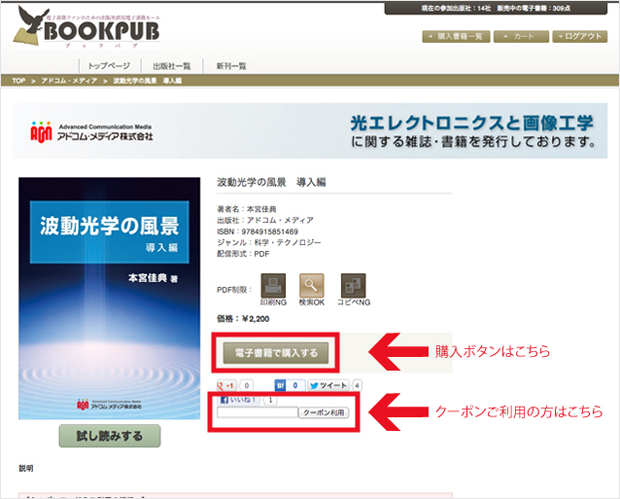Image resolution: width=620 pixels, height=499 pixels.
Task: Click the 検索OK magnifier icon
Action: point(312,285)
